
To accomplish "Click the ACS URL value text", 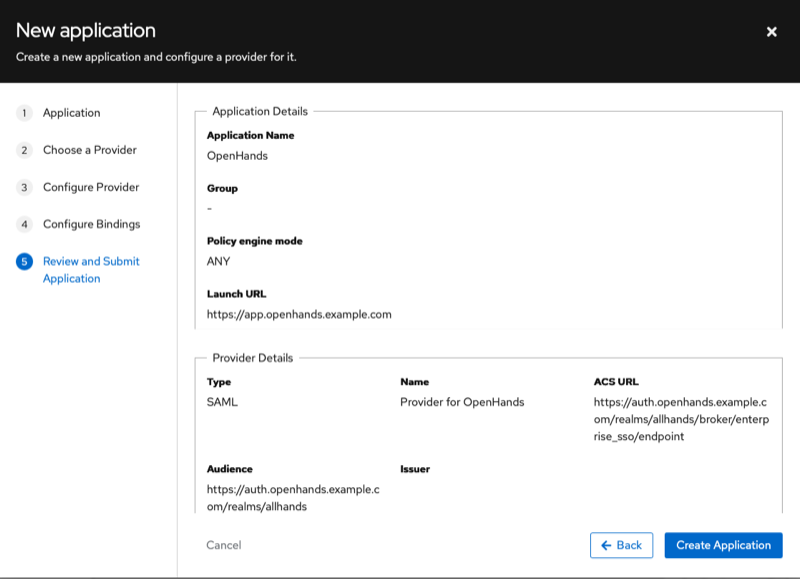I will pyautogui.click(x=681, y=419).
